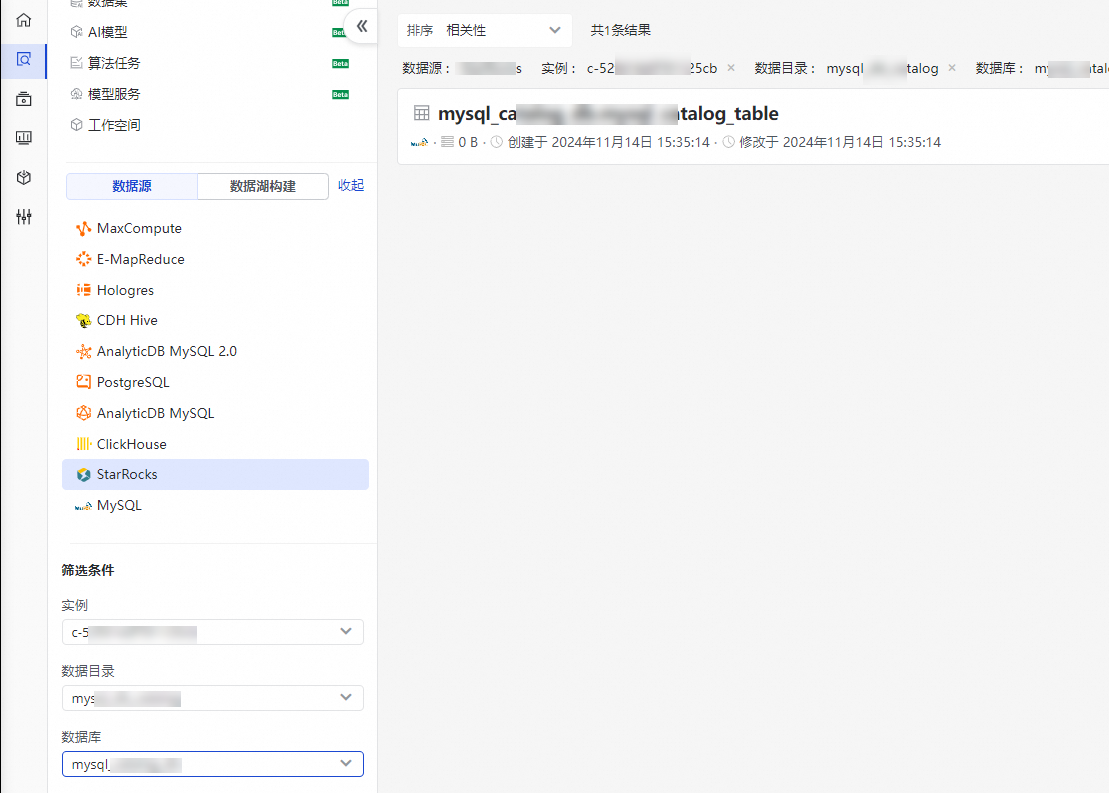Switch to the 数据湖构建 tab
The height and width of the screenshot is (793, 1109).
(263, 186)
